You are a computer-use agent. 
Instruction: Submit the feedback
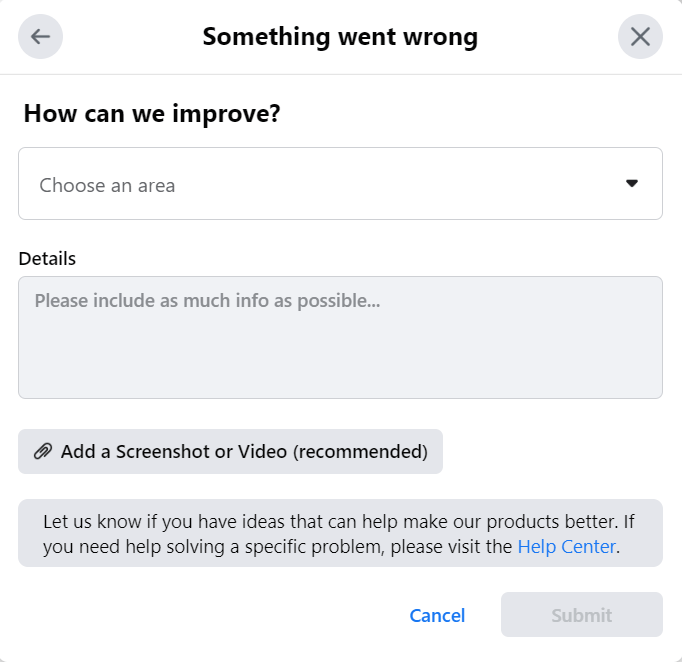tap(582, 615)
